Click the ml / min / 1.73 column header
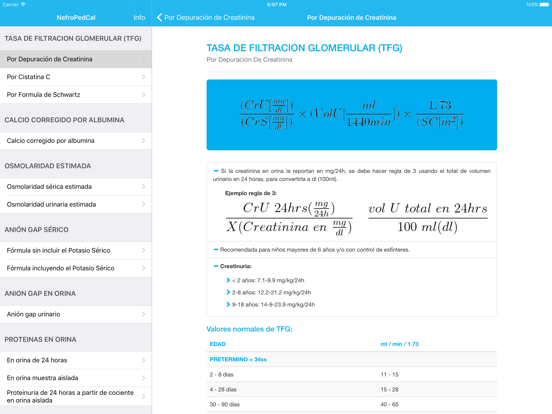The width and height of the screenshot is (552, 414). [400, 344]
